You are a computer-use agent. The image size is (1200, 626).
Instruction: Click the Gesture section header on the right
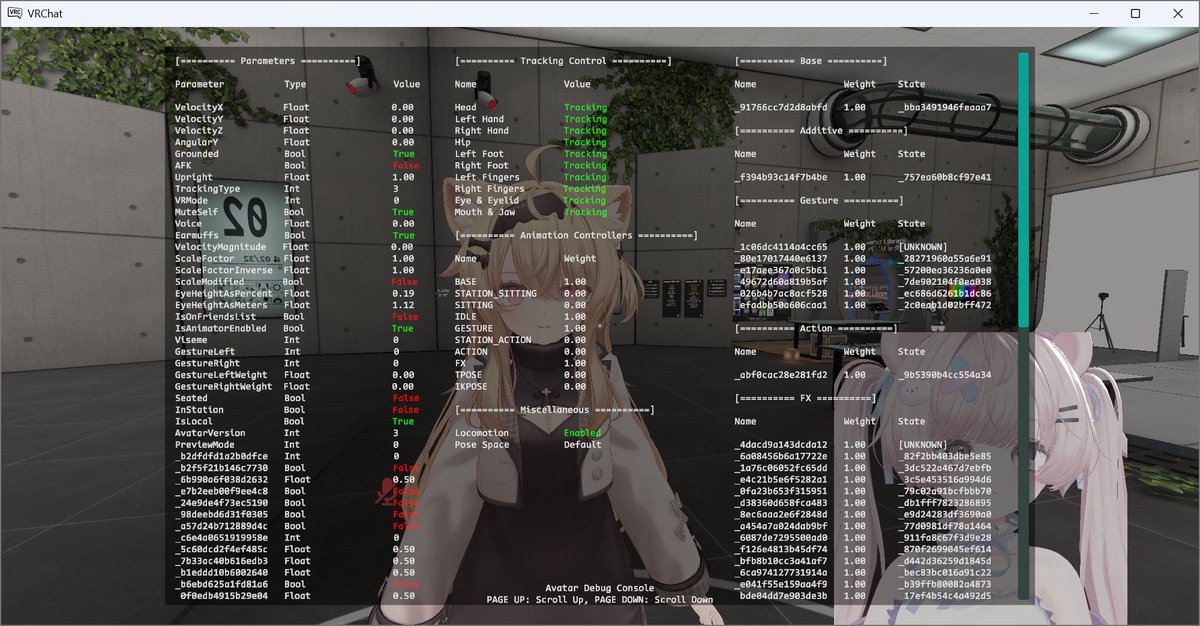818,201
